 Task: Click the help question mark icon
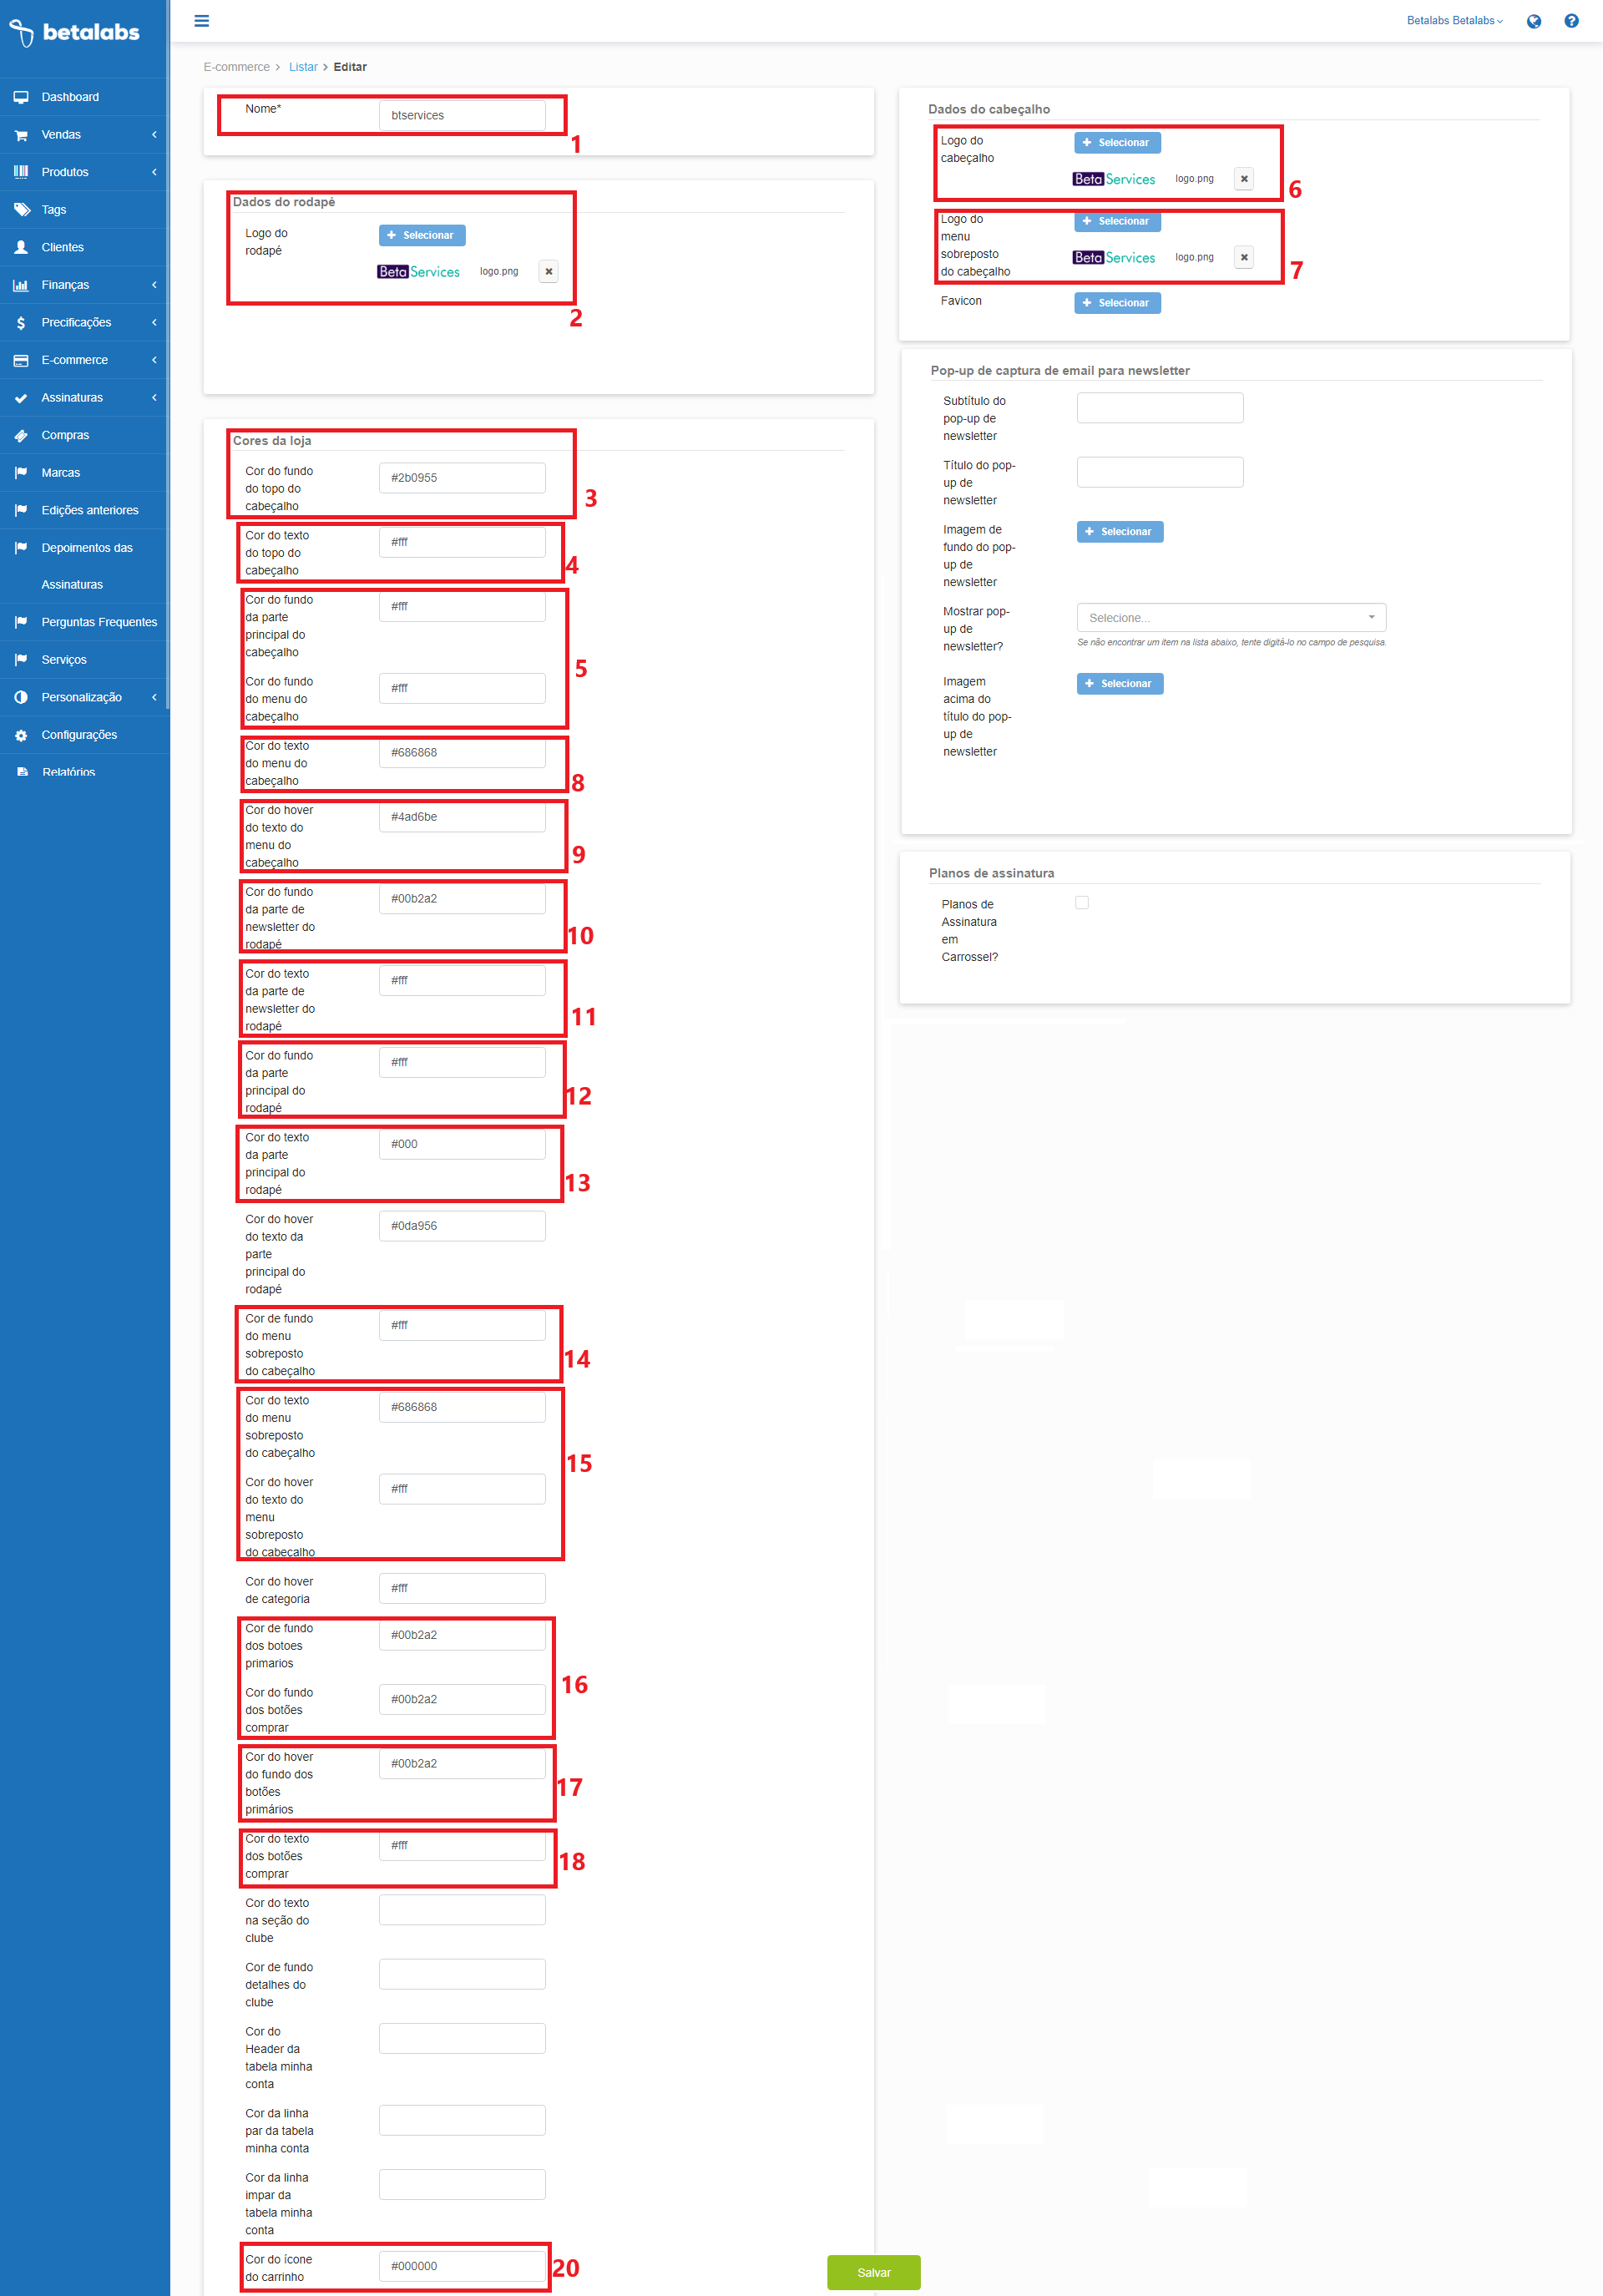[1571, 20]
